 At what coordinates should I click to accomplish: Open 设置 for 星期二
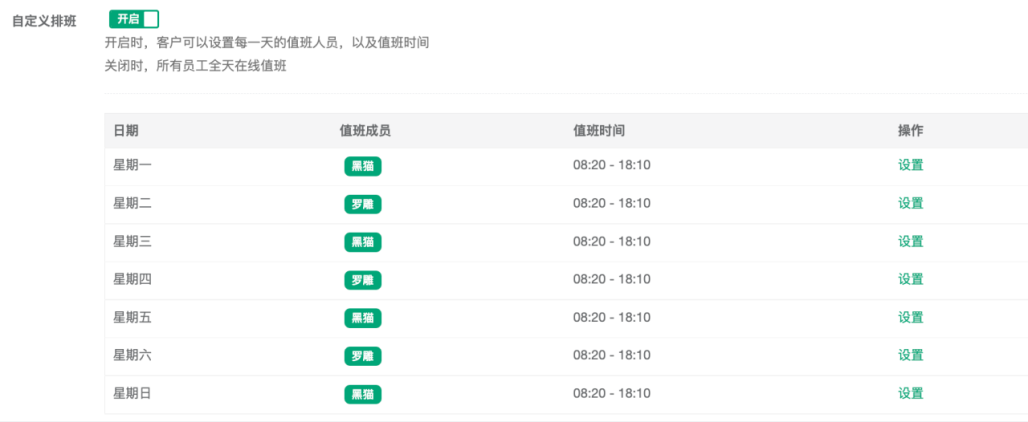pos(910,203)
